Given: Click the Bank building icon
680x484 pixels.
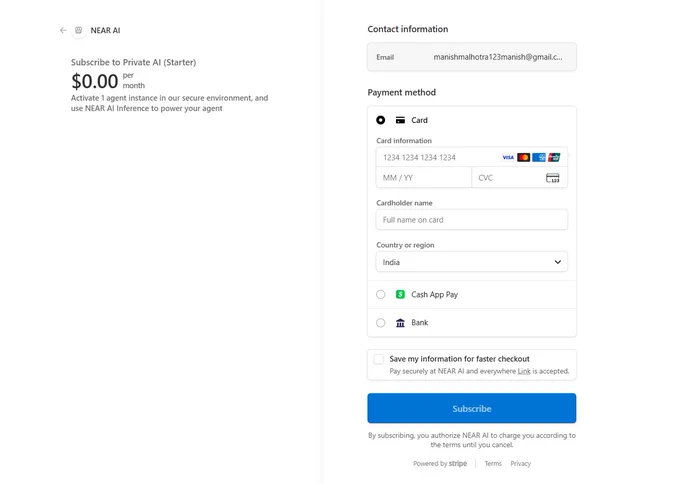Looking at the screenshot, I should point(400,323).
